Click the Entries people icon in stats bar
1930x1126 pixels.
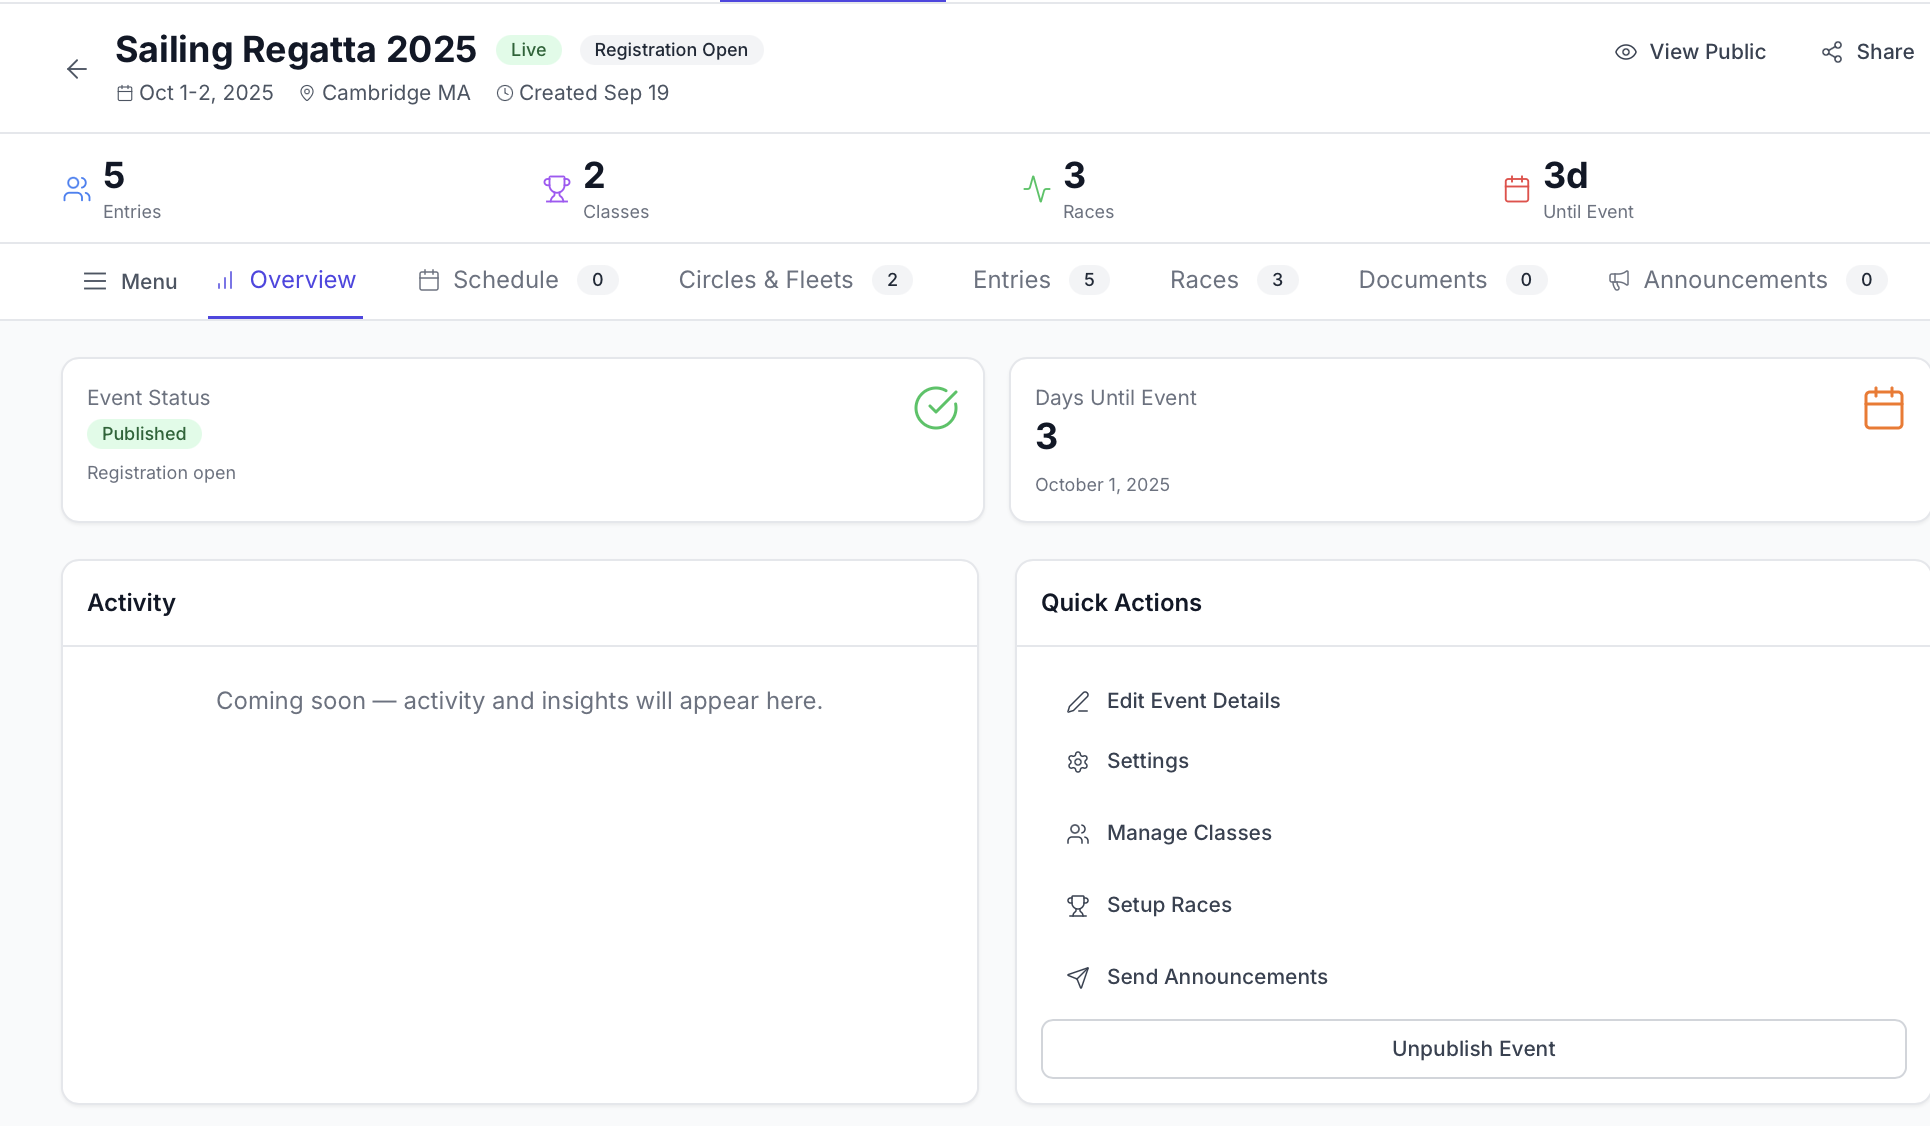[77, 187]
